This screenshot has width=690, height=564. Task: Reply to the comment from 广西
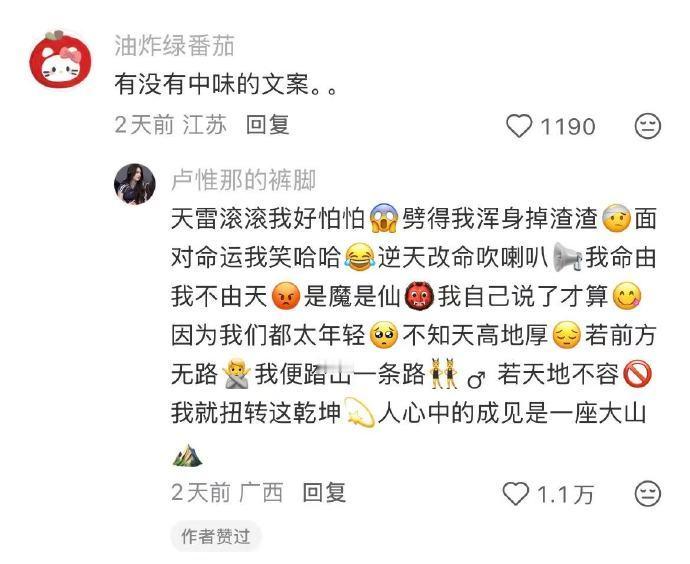point(324,492)
